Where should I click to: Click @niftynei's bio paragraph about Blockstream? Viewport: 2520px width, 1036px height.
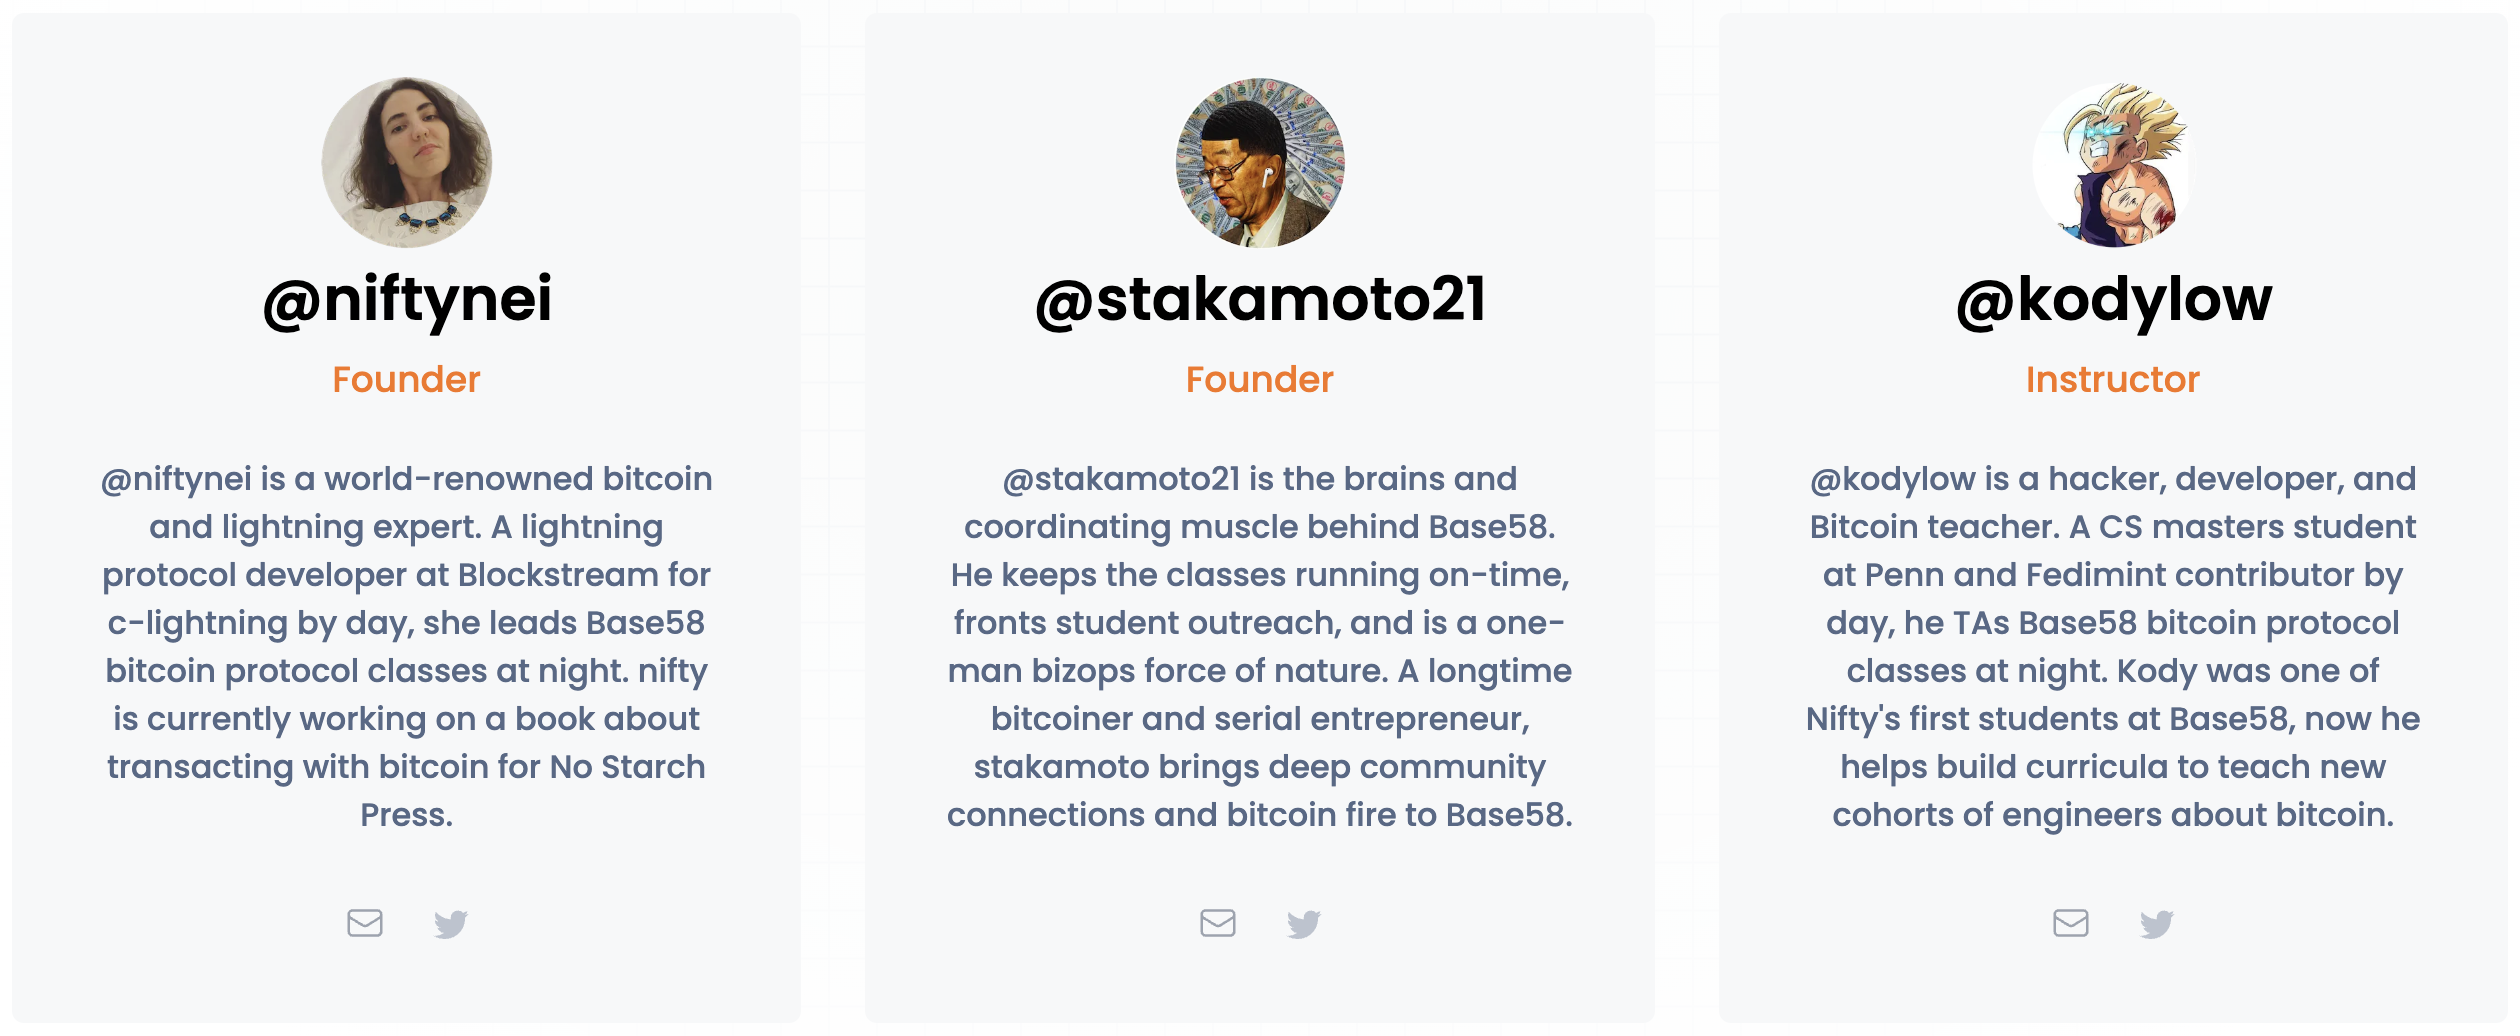(x=407, y=647)
